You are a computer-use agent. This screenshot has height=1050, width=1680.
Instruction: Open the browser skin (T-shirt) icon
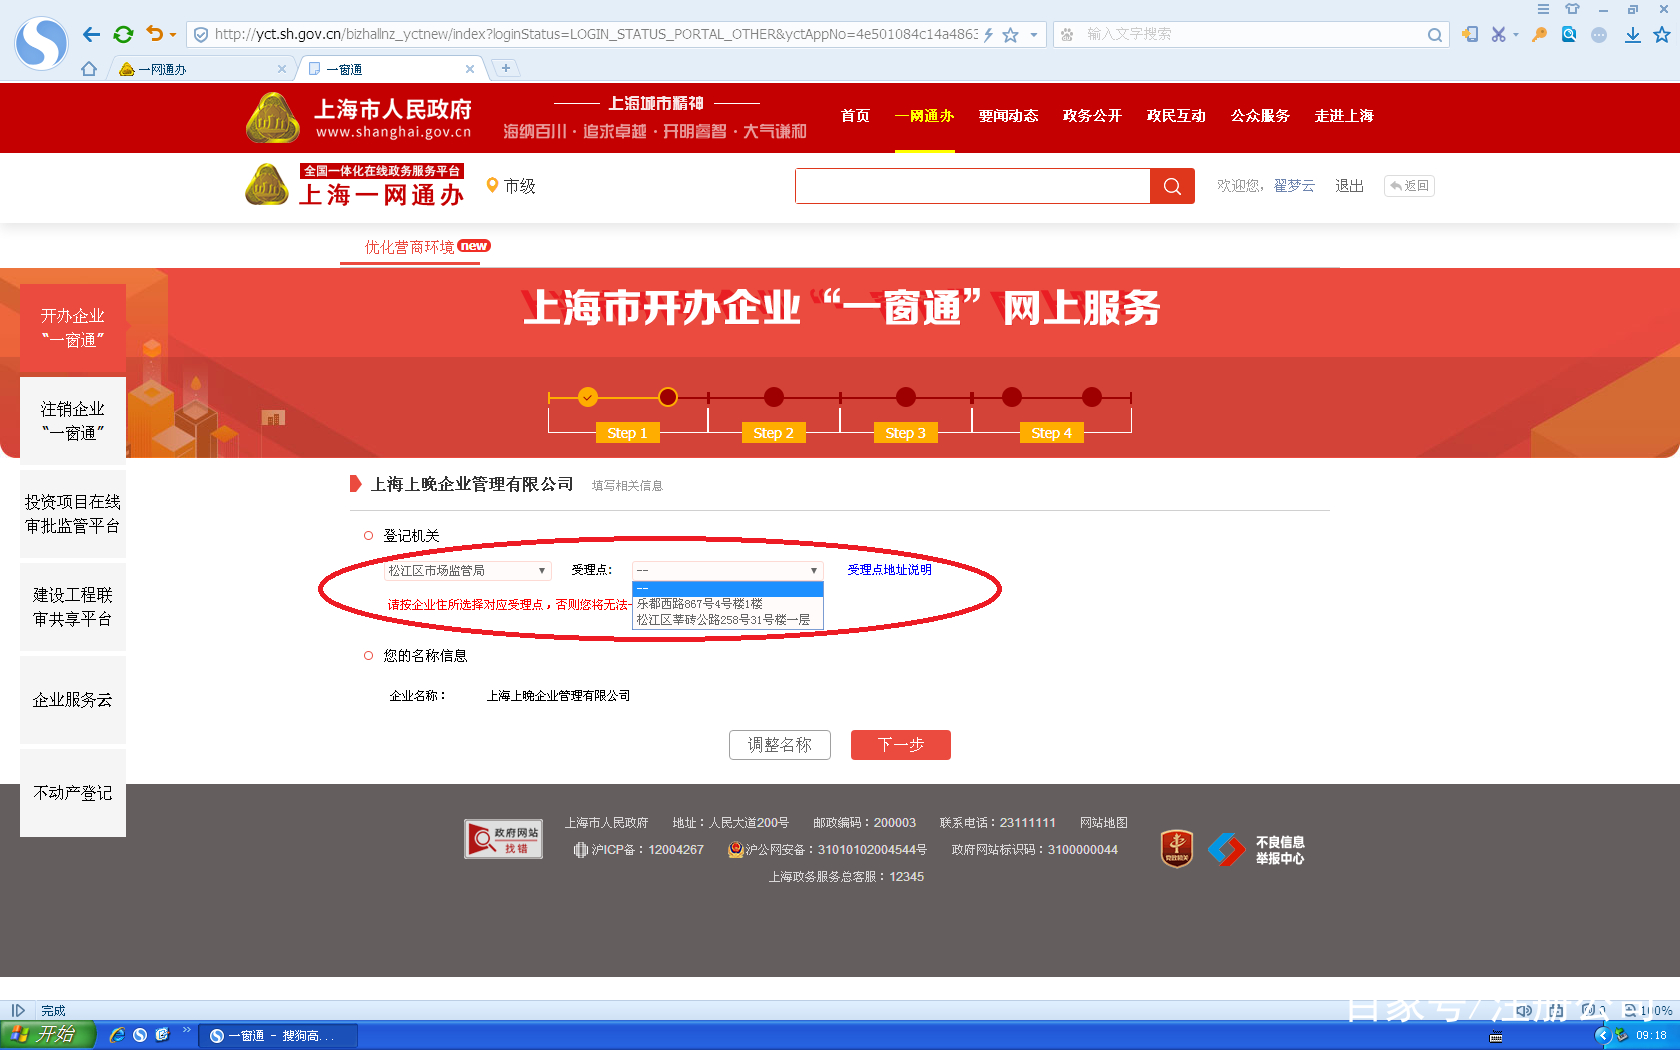coord(1572,9)
